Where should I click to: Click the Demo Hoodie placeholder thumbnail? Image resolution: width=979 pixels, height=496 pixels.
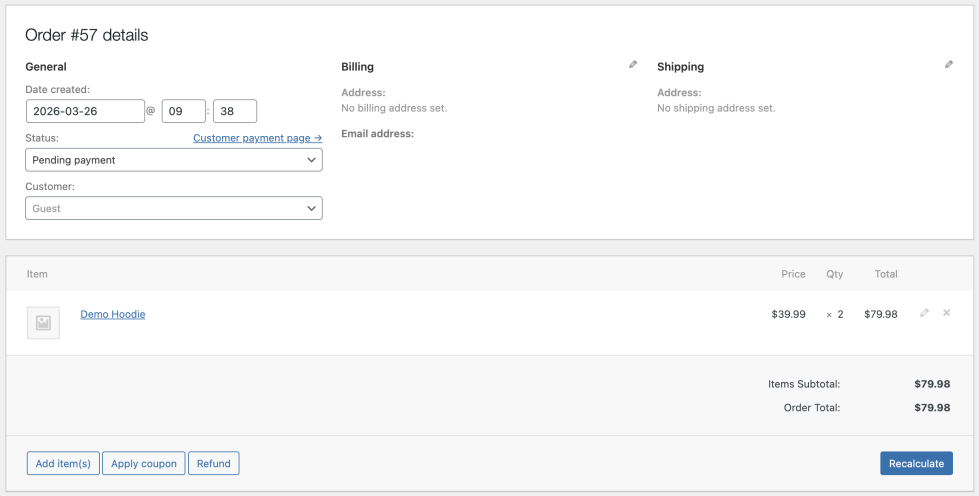click(x=43, y=322)
